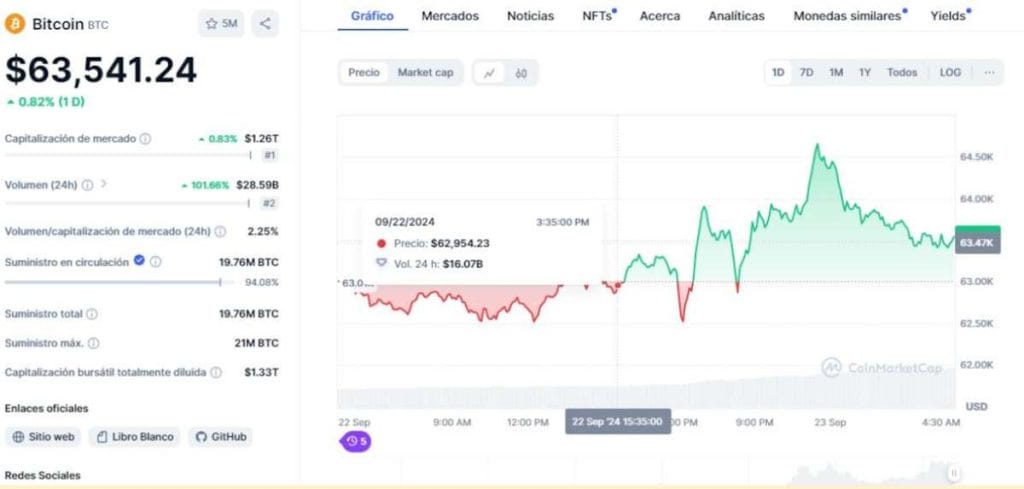Open info icon beside Suministro en circulación

tap(155, 262)
